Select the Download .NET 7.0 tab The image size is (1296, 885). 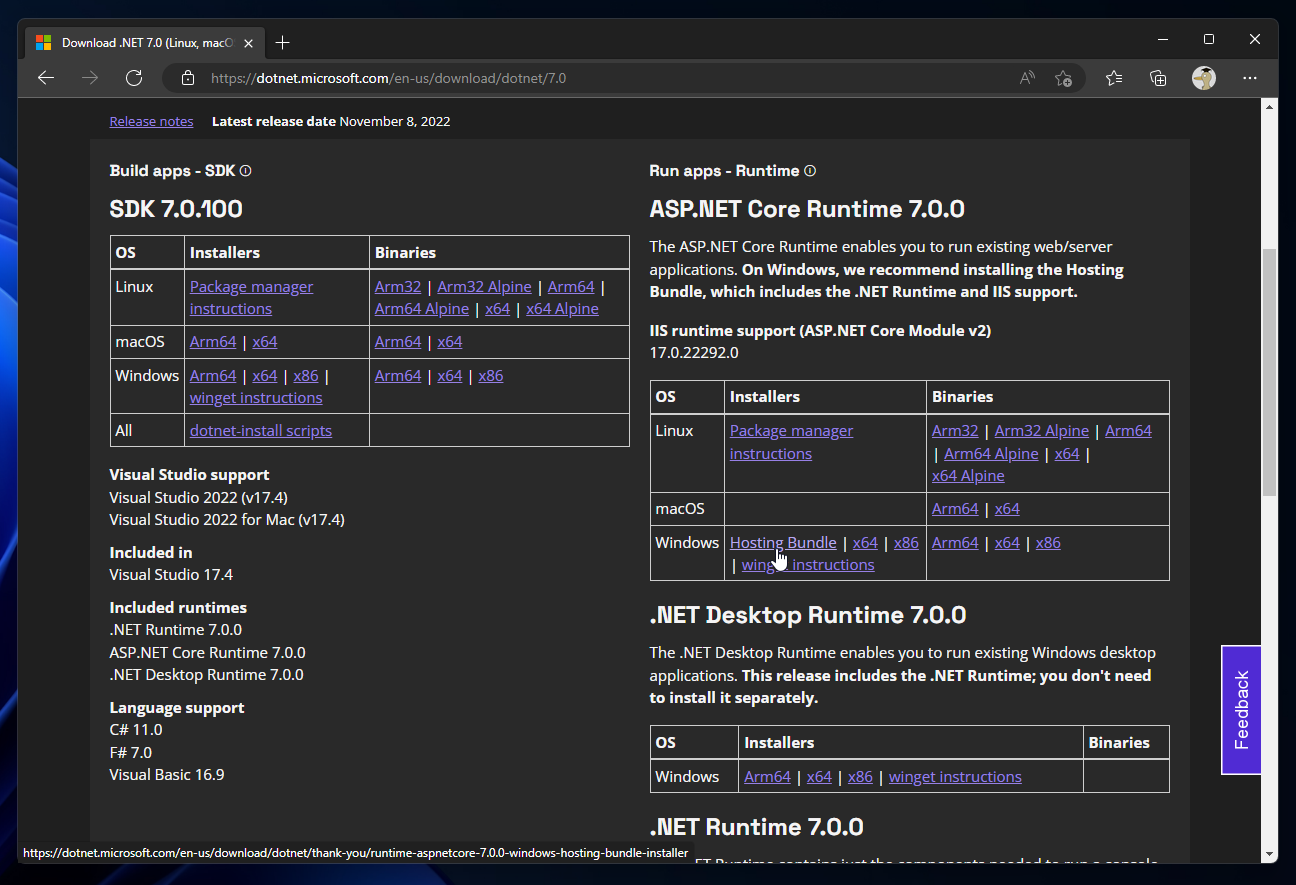click(146, 43)
